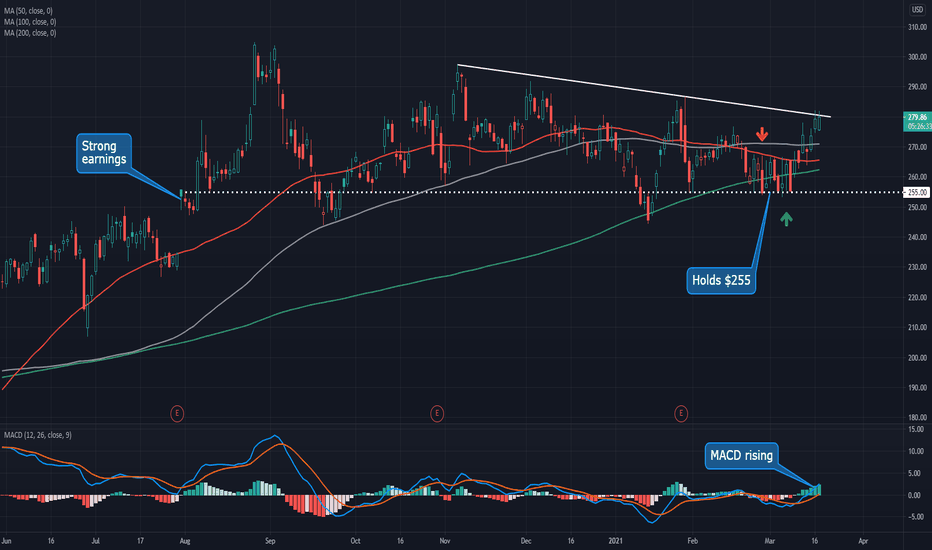
Task: Click the Sep label on time axis
Action: (270, 541)
